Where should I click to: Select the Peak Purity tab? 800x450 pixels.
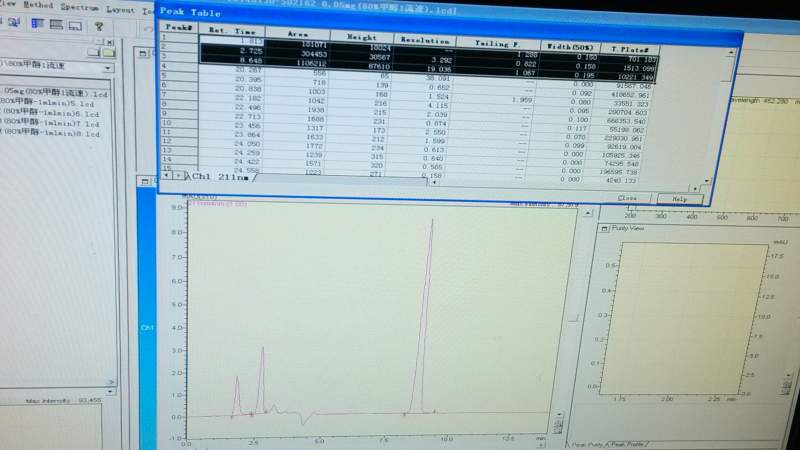pos(585,444)
